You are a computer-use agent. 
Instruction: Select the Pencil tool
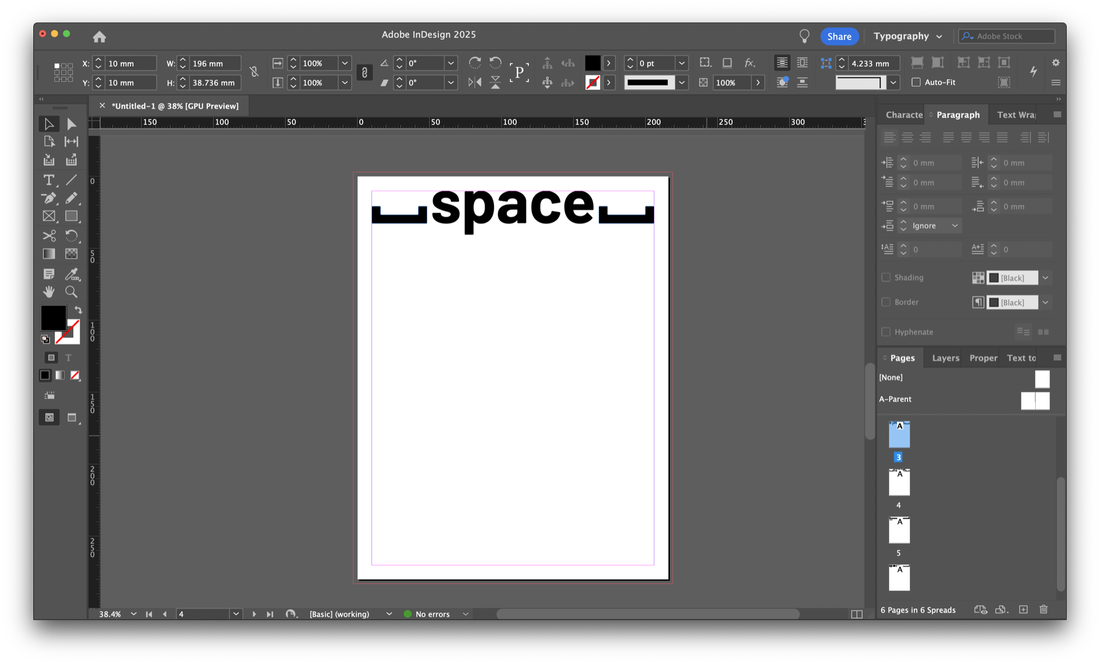[72, 198]
